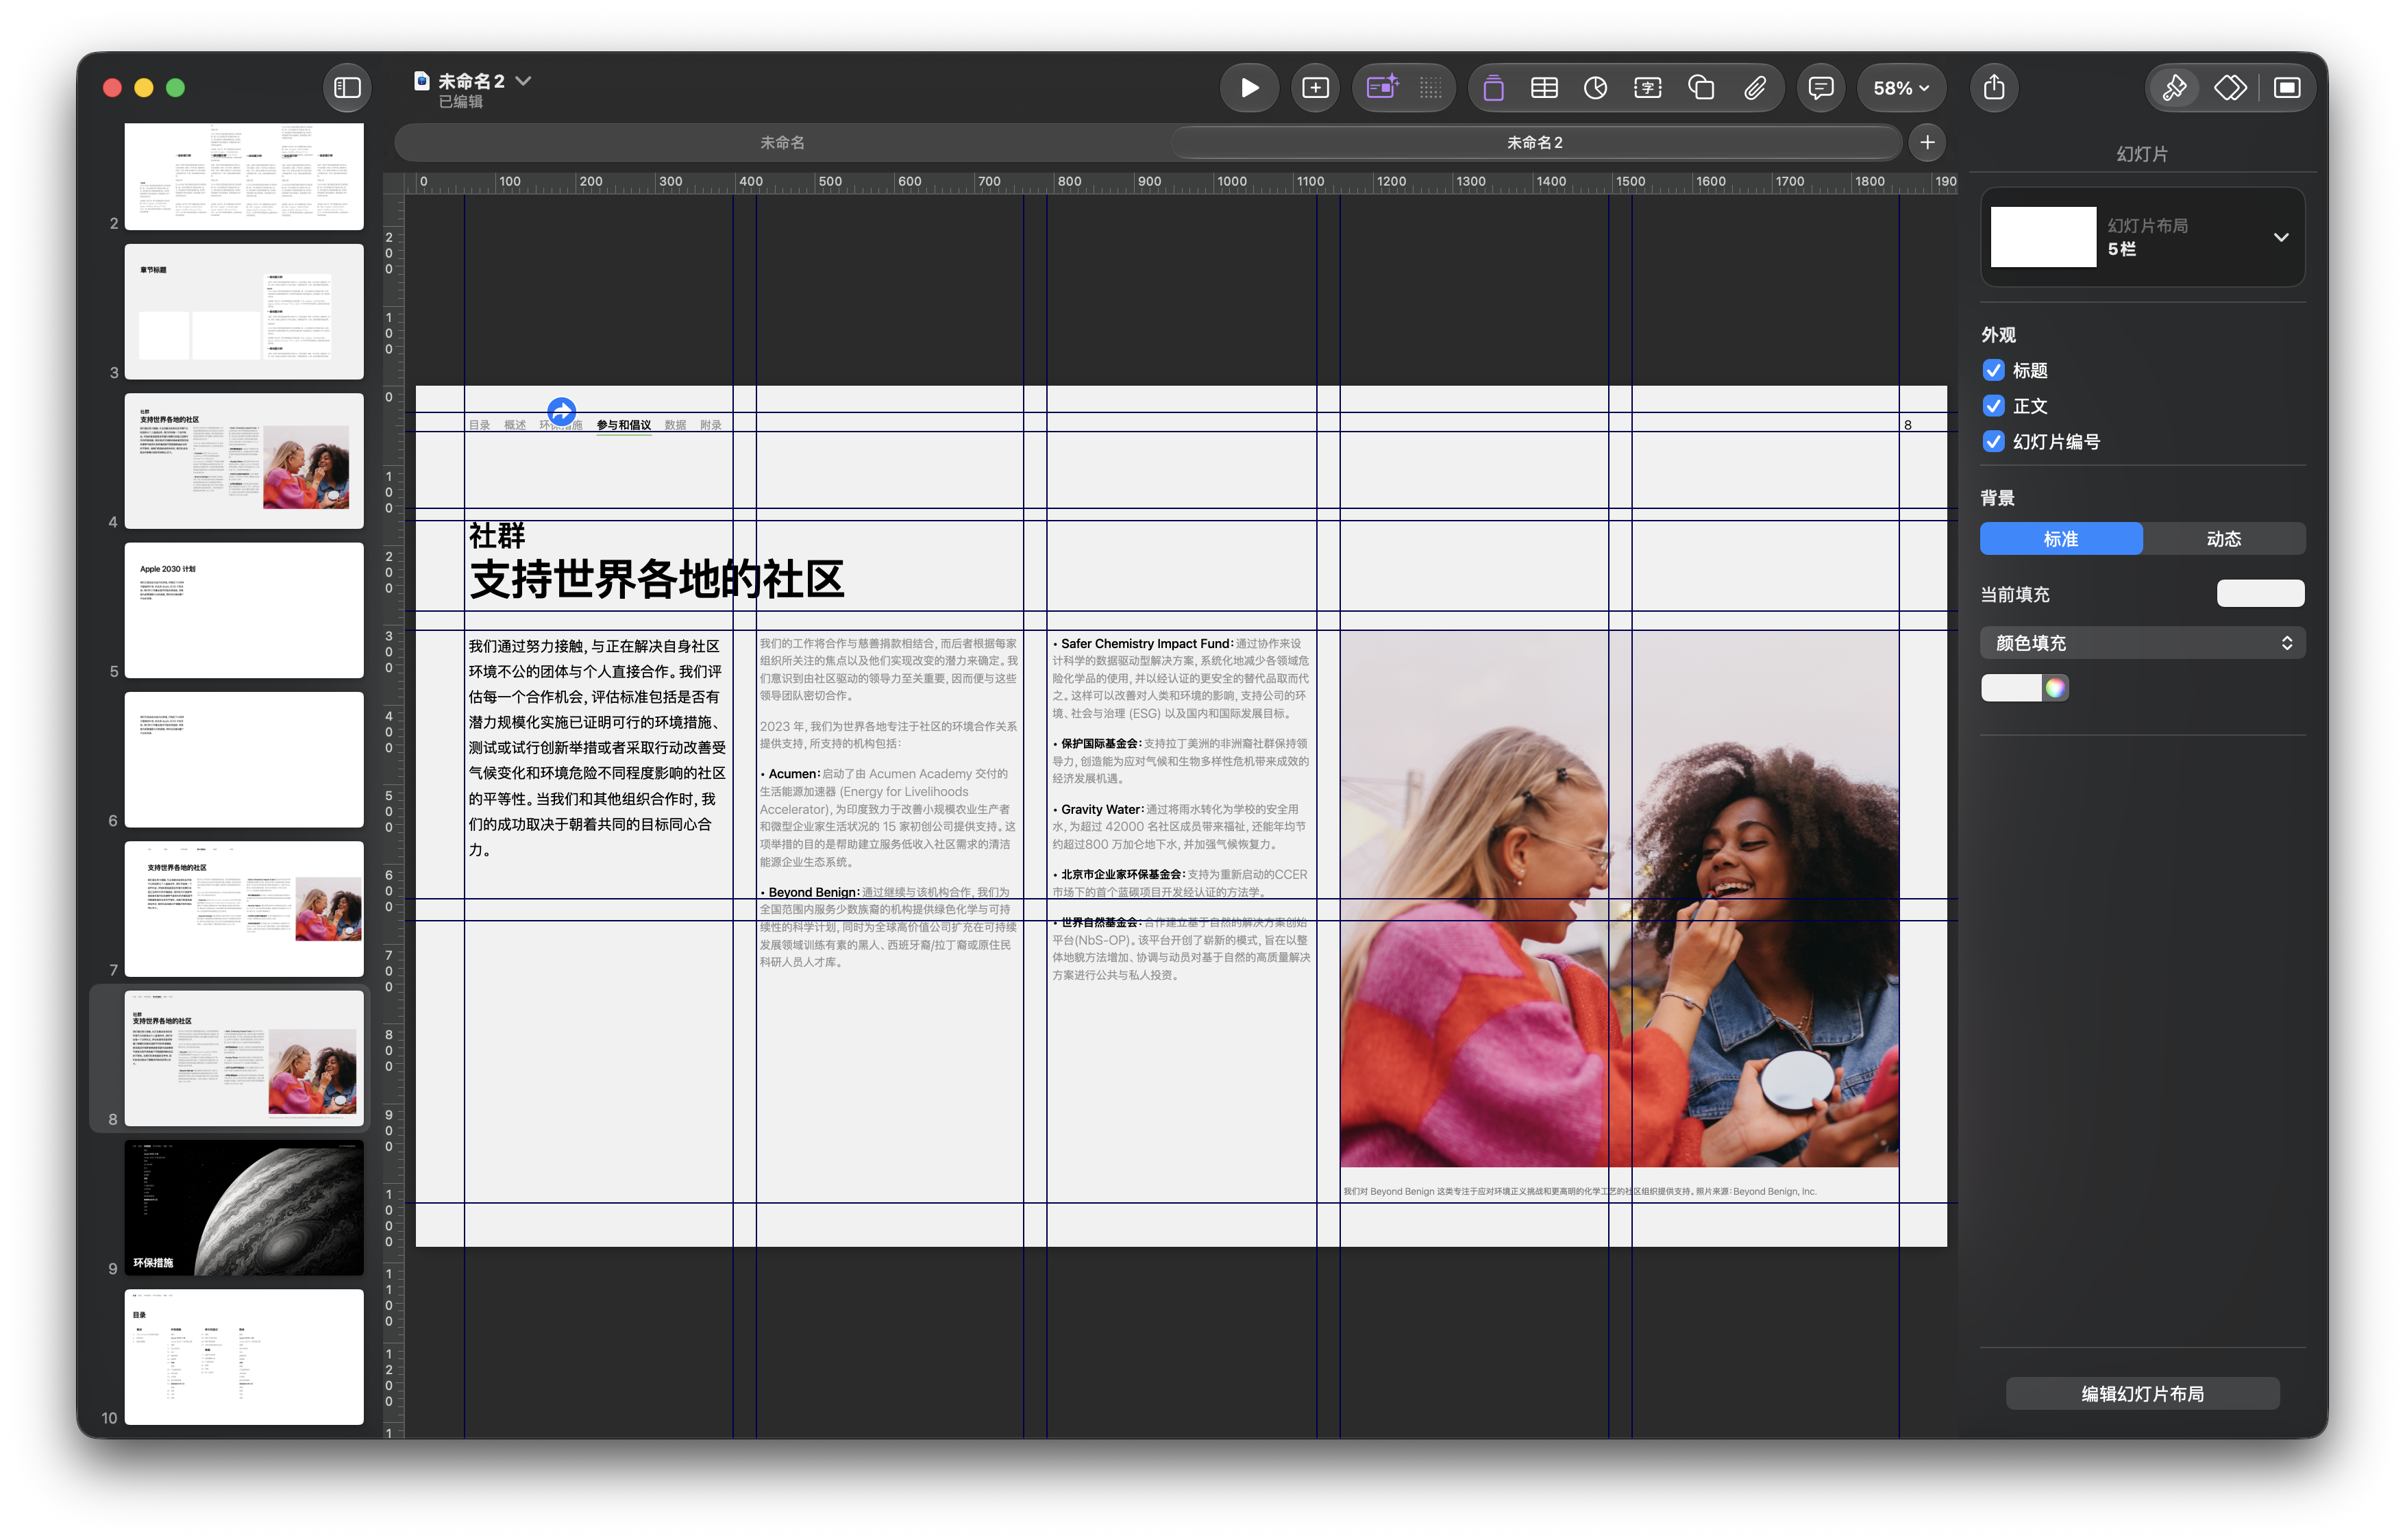Click the 社群 subtitle text
2405x1540 pixels.
pos(497,536)
